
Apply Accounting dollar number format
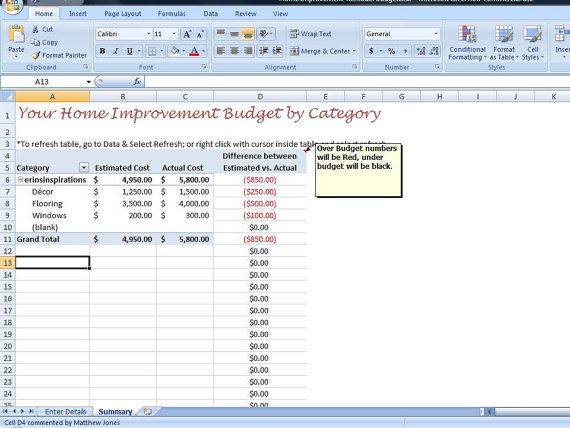pos(371,51)
